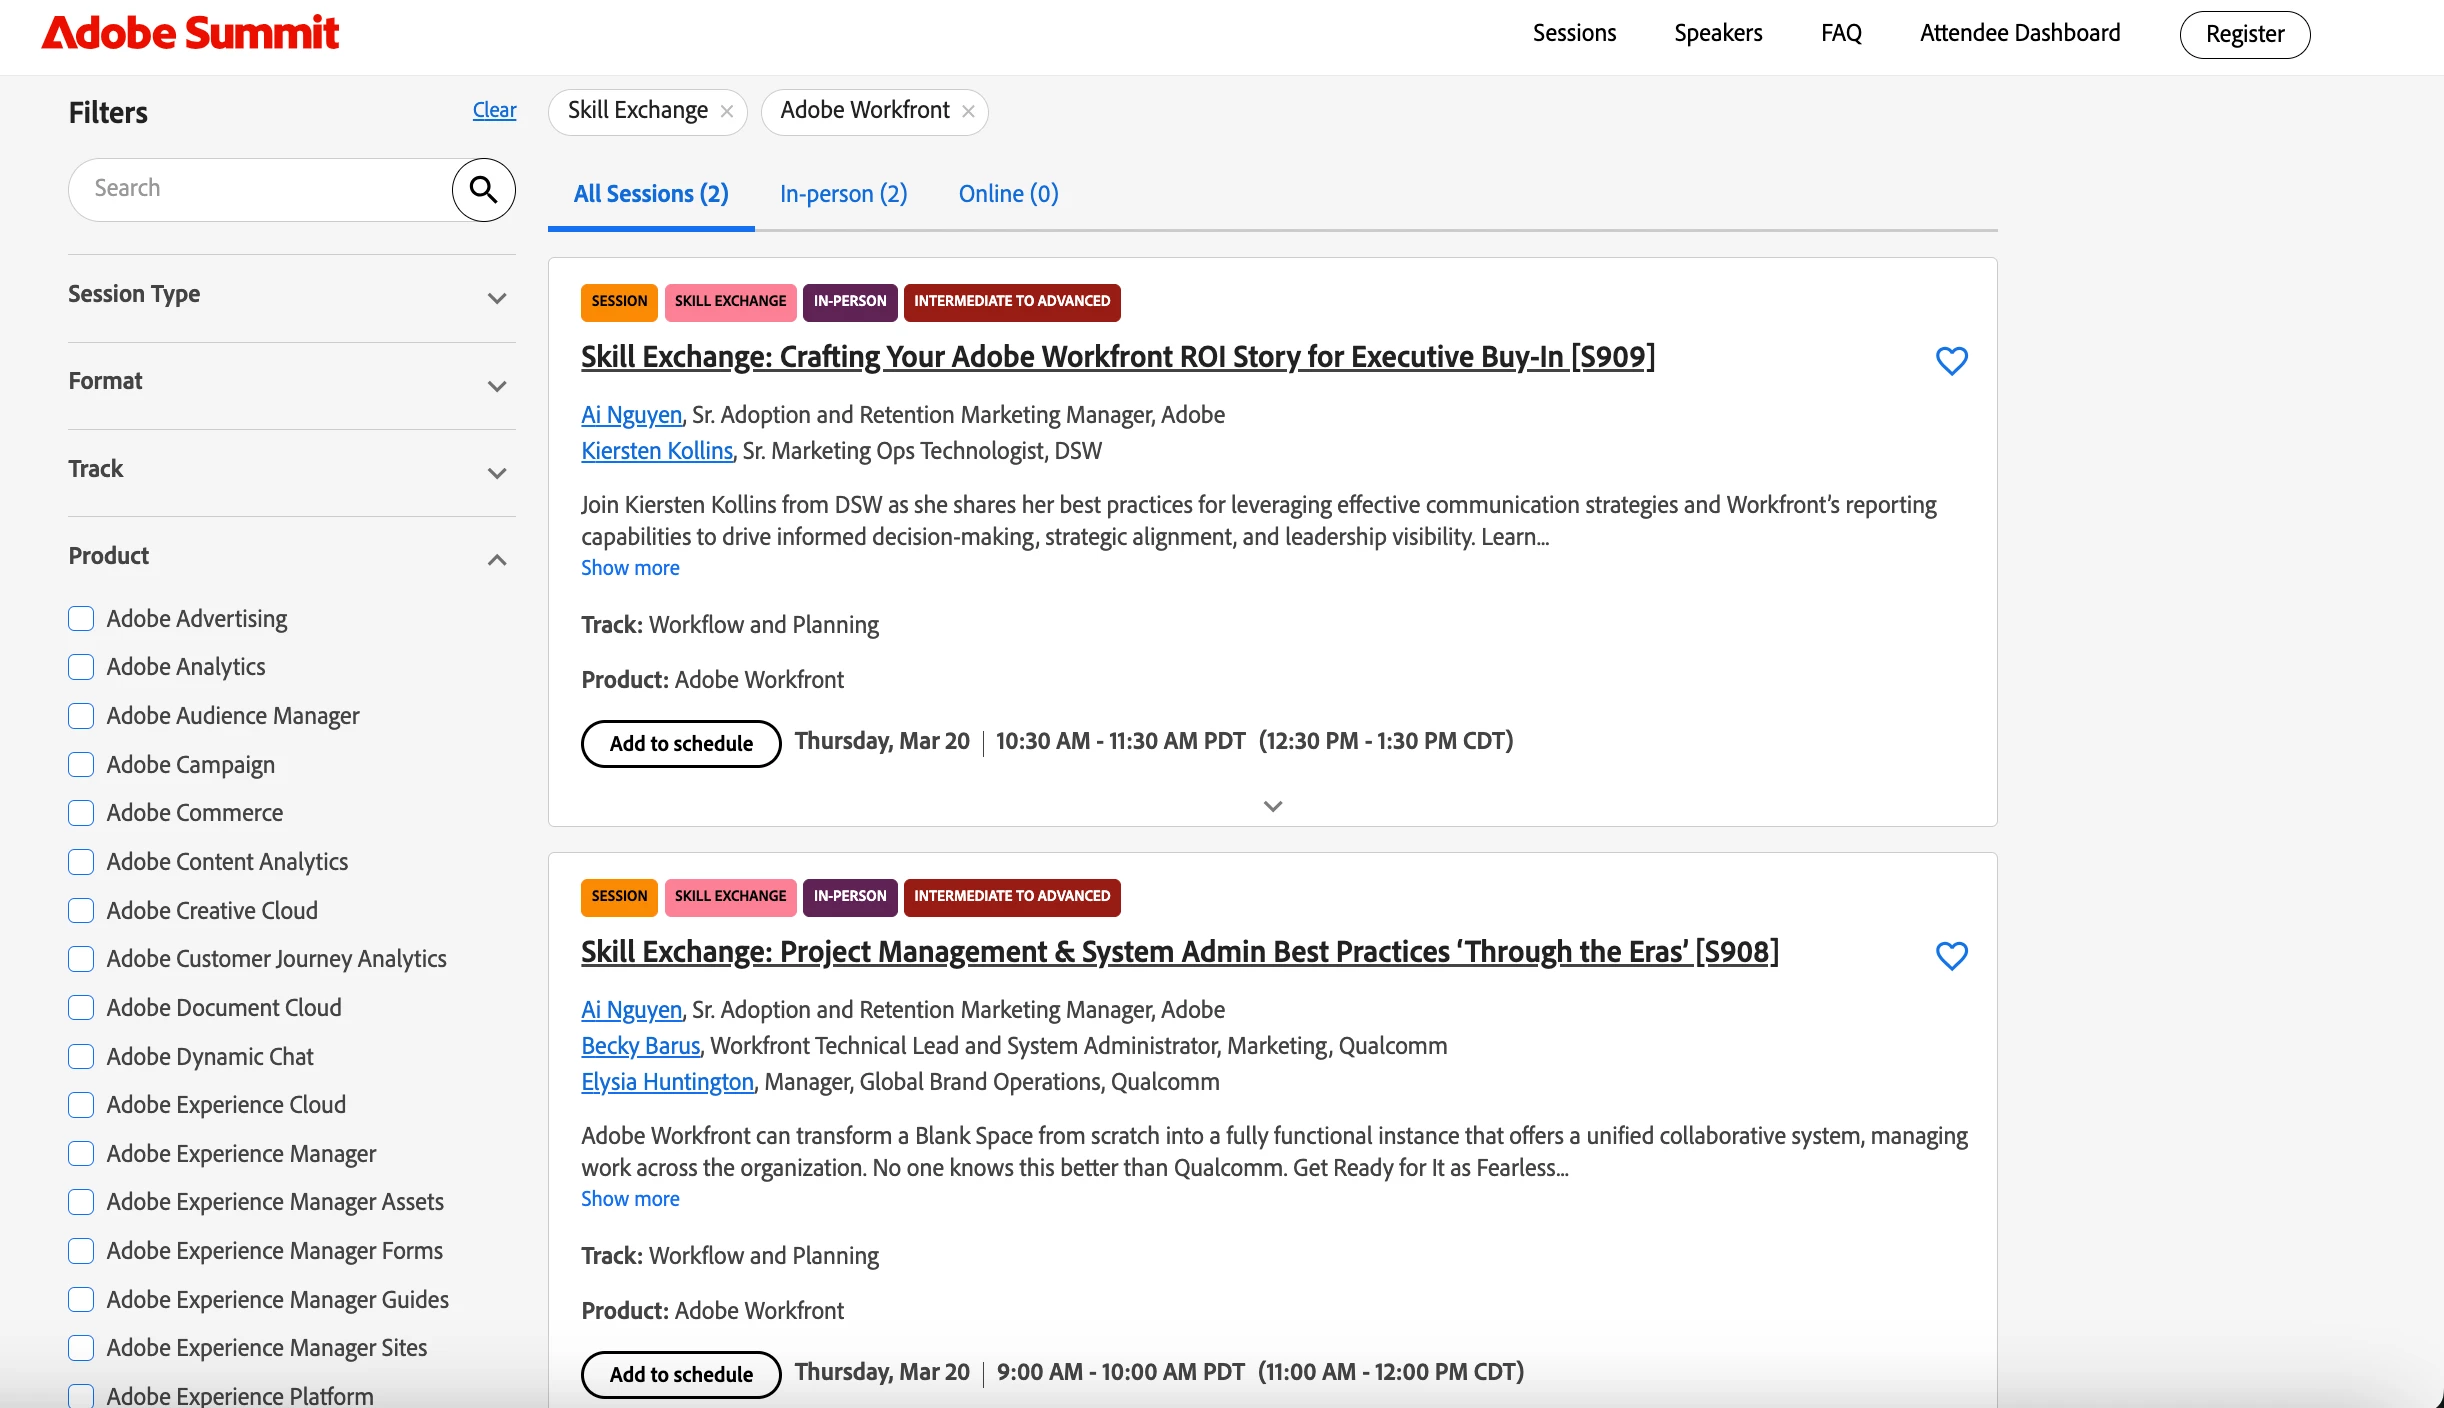Image resolution: width=2444 pixels, height=1408 pixels.
Task: Remove the Skill Exchange filter chip
Action: 727,111
